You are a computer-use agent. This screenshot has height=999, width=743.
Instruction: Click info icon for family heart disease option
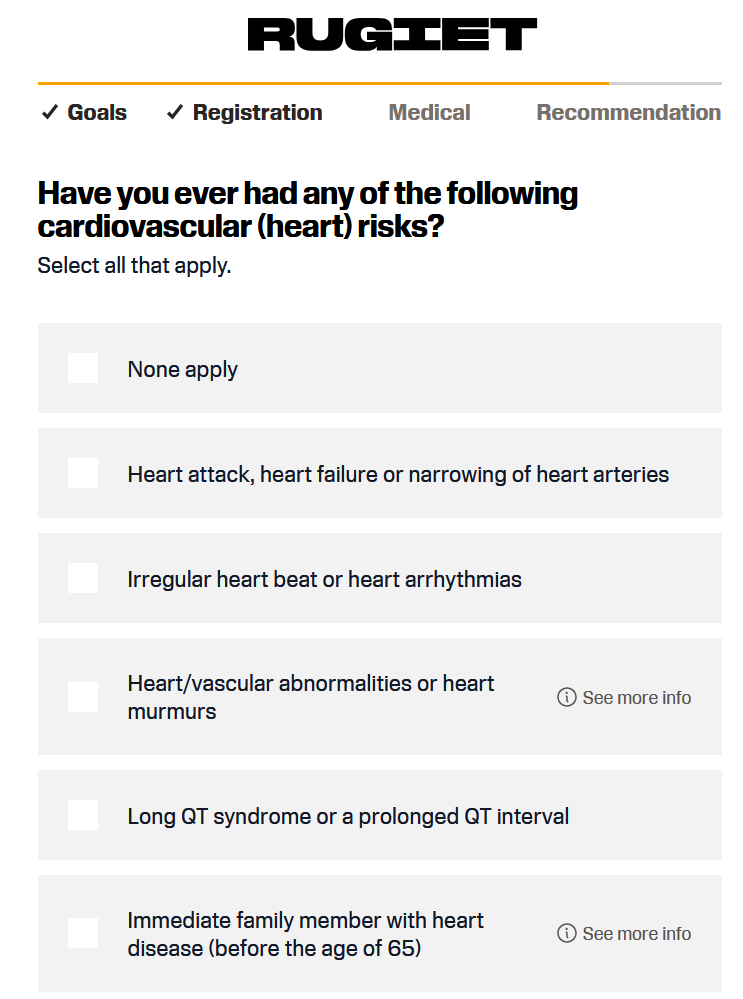[566, 933]
